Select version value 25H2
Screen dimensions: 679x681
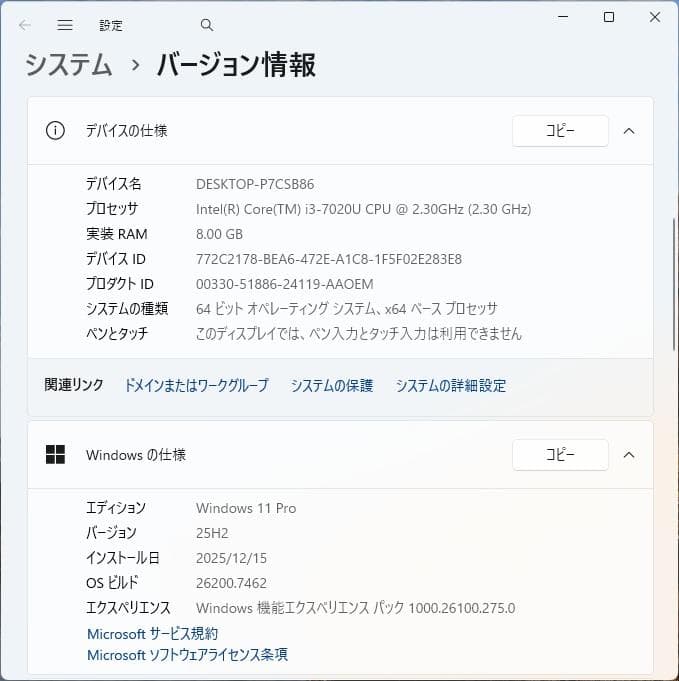point(212,533)
